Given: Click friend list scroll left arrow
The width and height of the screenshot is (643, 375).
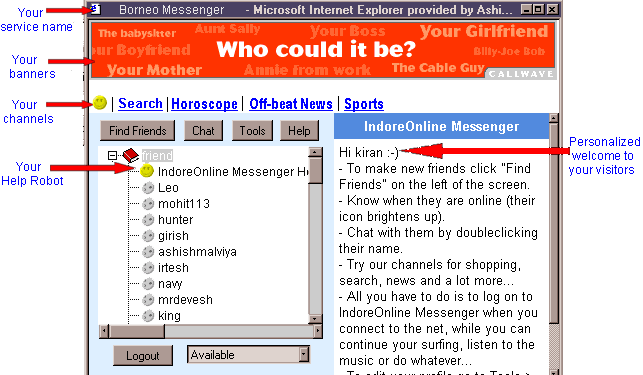Looking at the screenshot, I should coord(104,331).
